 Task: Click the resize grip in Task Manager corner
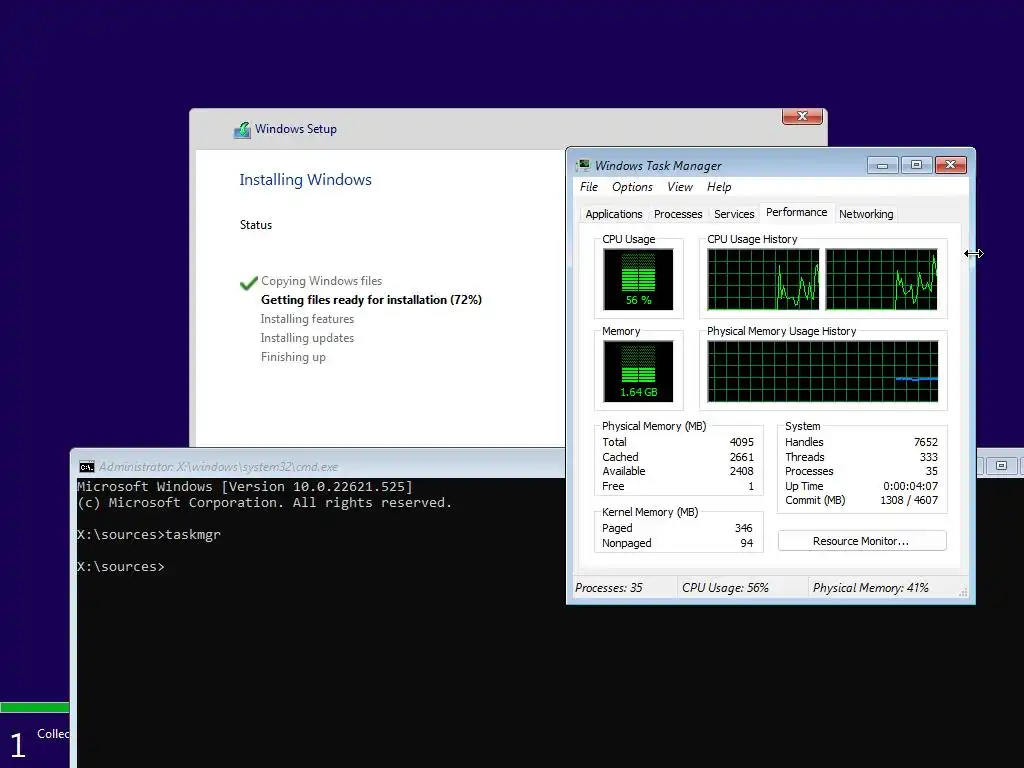(963, 592)
